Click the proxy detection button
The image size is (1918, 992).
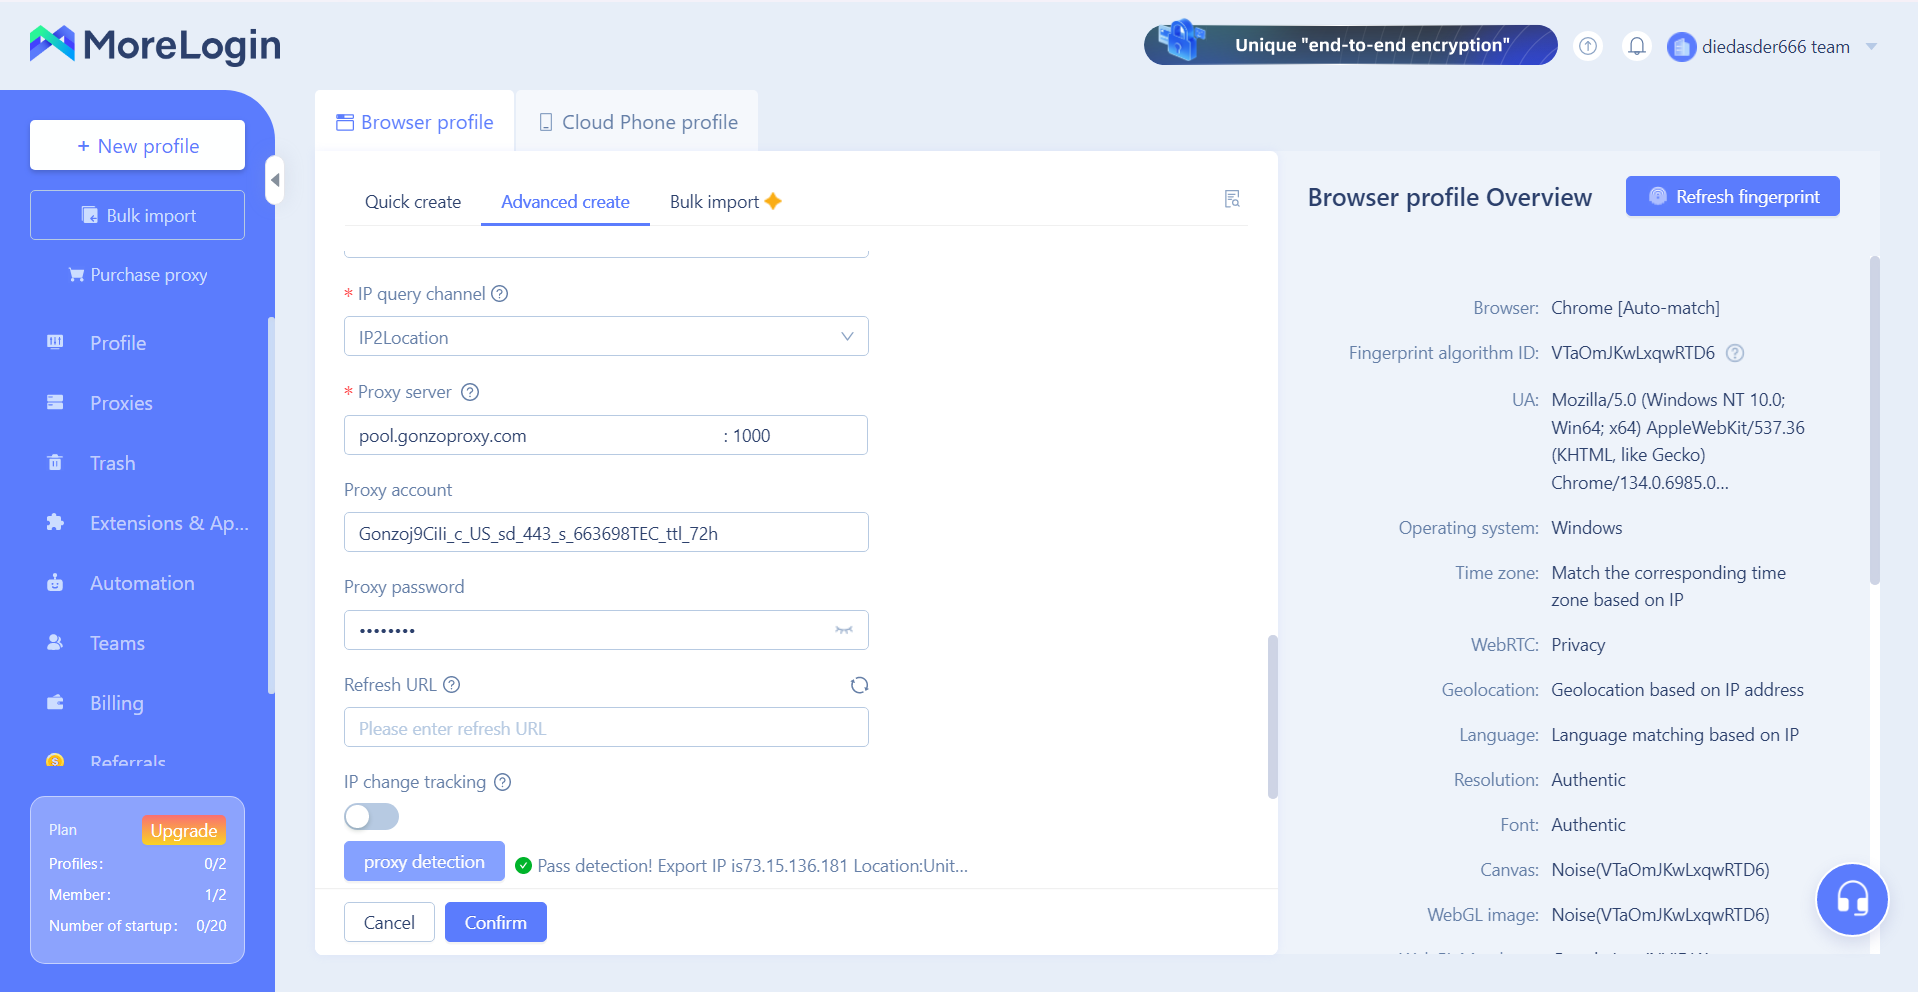coord(424,862)
